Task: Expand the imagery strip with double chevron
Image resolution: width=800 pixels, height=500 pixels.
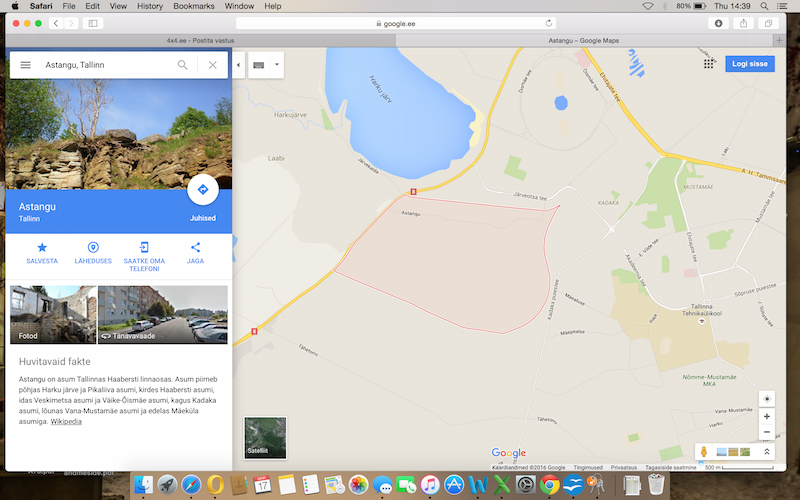Action: click(x=766, y=452)
